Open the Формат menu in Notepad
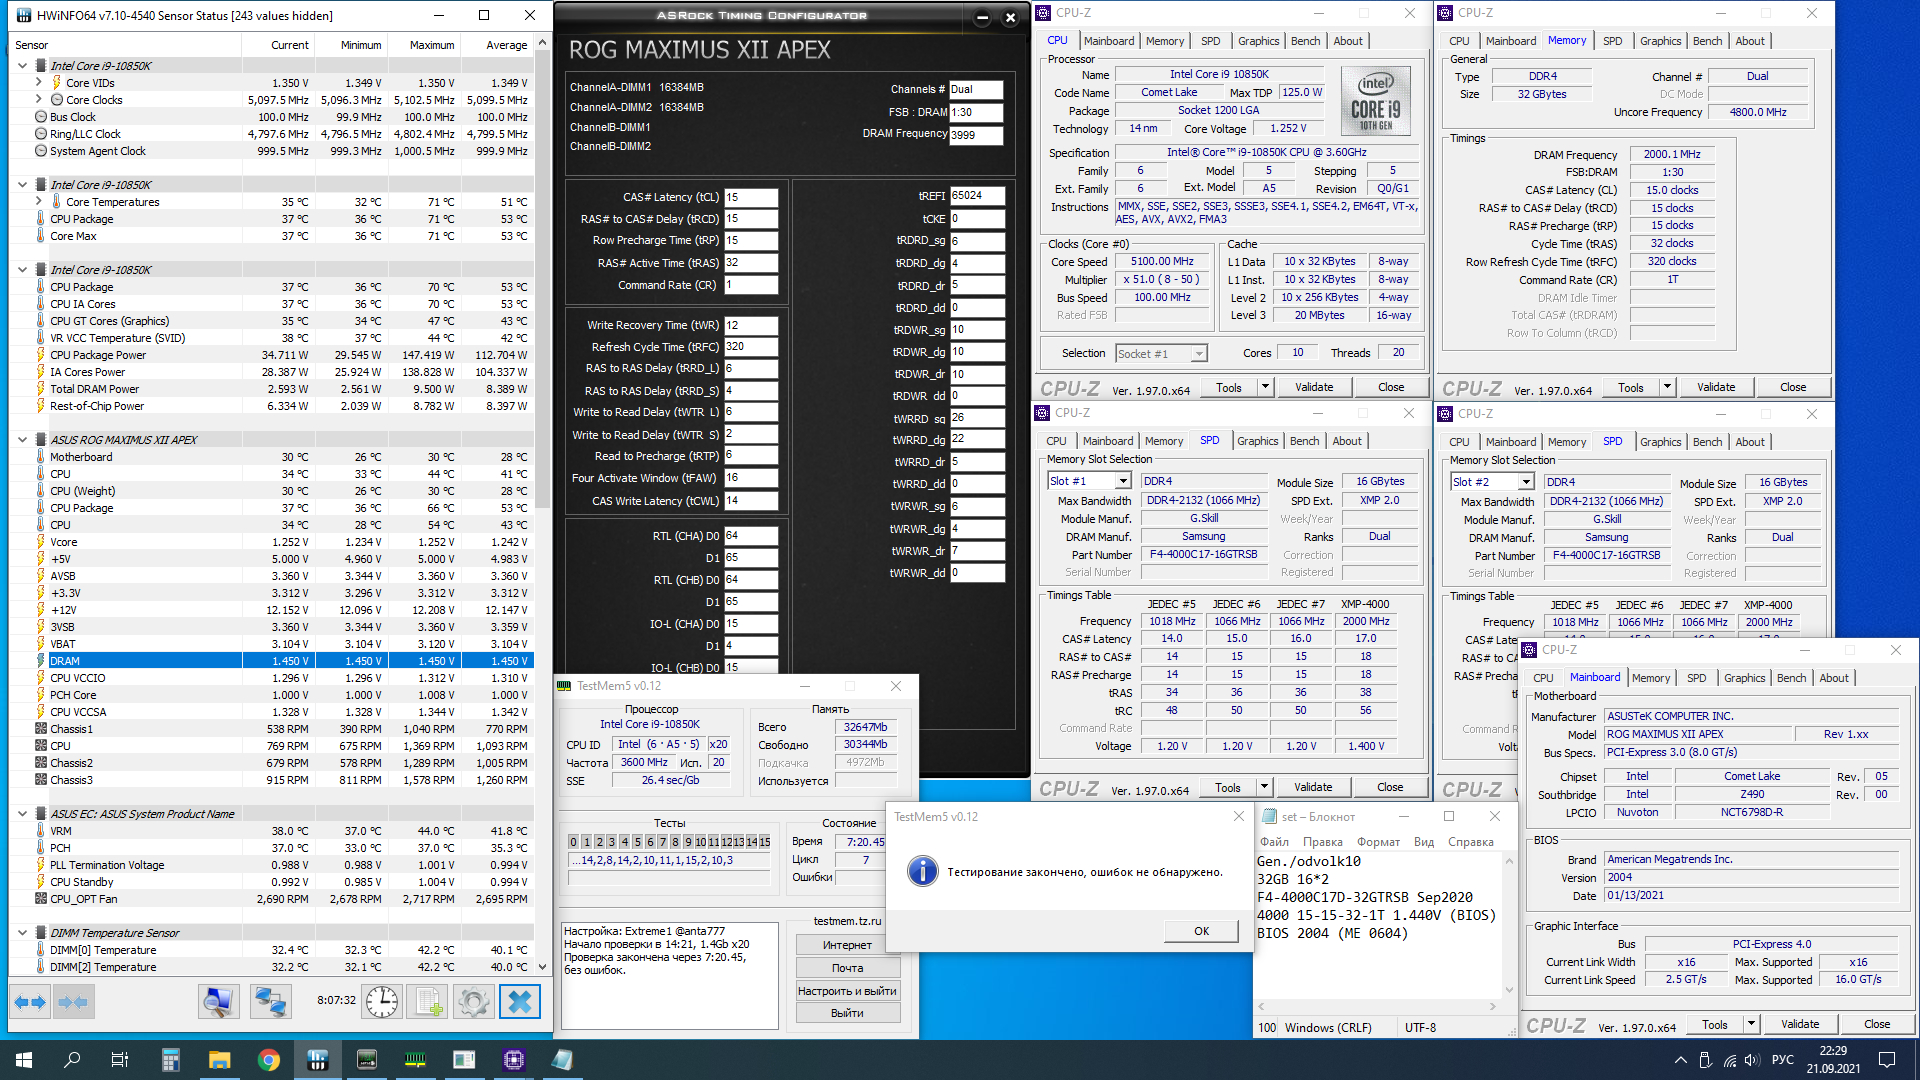The width and height of the screenshot is (1920, 1080). (x=1378, y=842)
